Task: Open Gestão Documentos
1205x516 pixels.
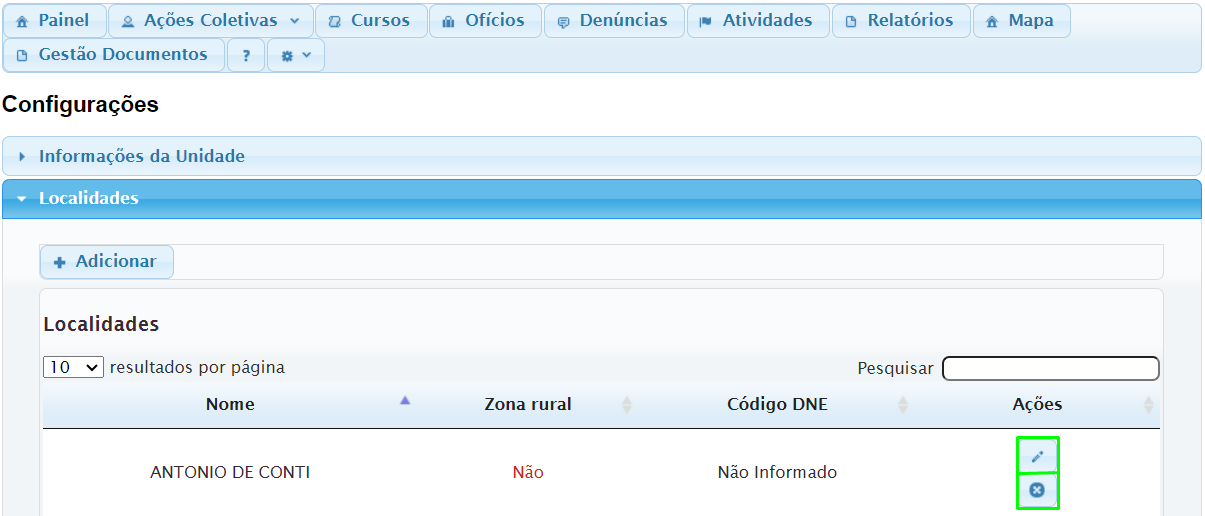Action: [x=114, y=55]
